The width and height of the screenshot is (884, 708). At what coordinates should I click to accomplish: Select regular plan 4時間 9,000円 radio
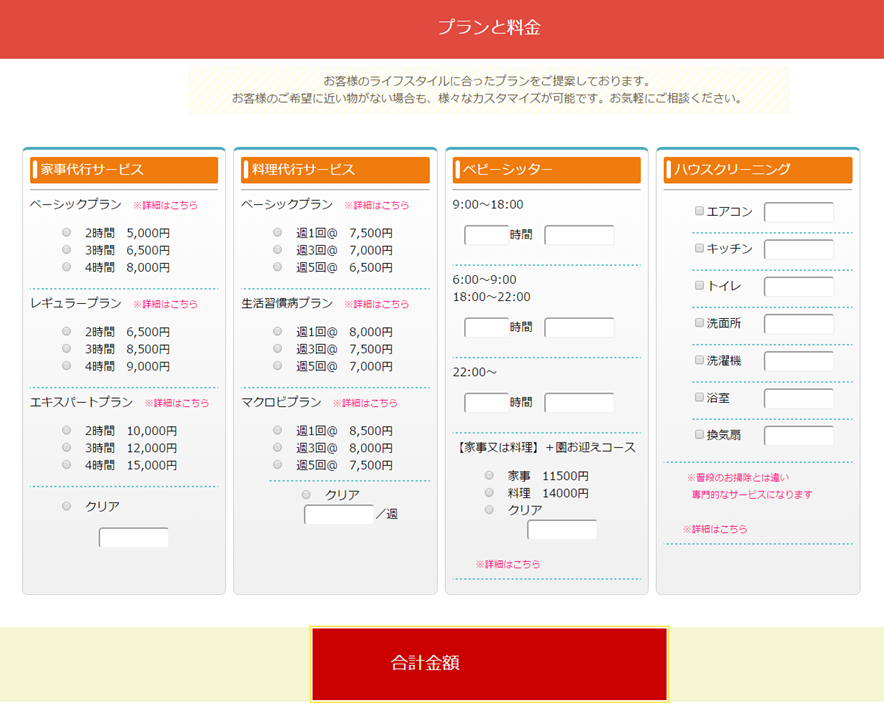tap(67, 365)
